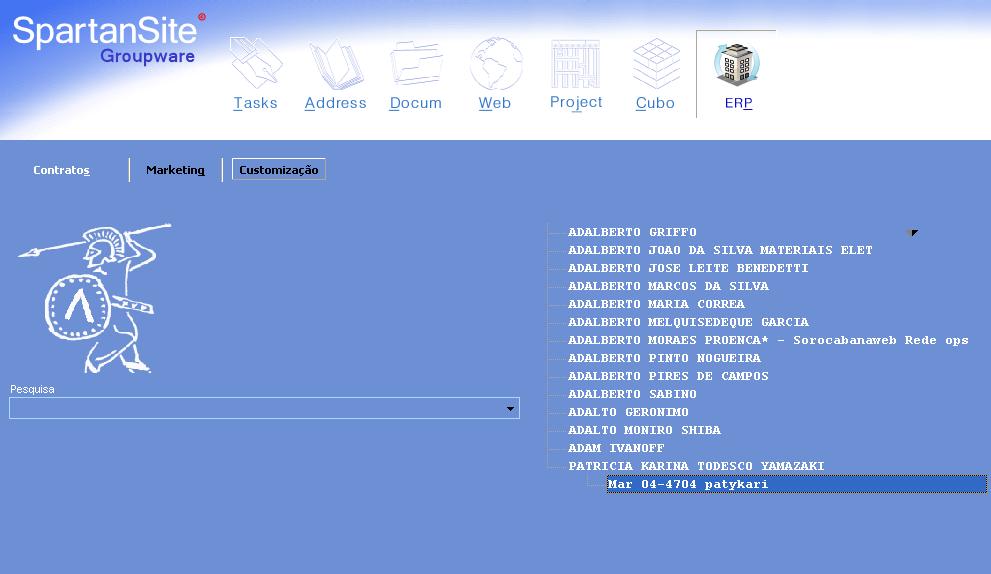Viewport: 991px width, 574px height.
Task: Open the Web globe icon
Action: [x=496, y=63]
